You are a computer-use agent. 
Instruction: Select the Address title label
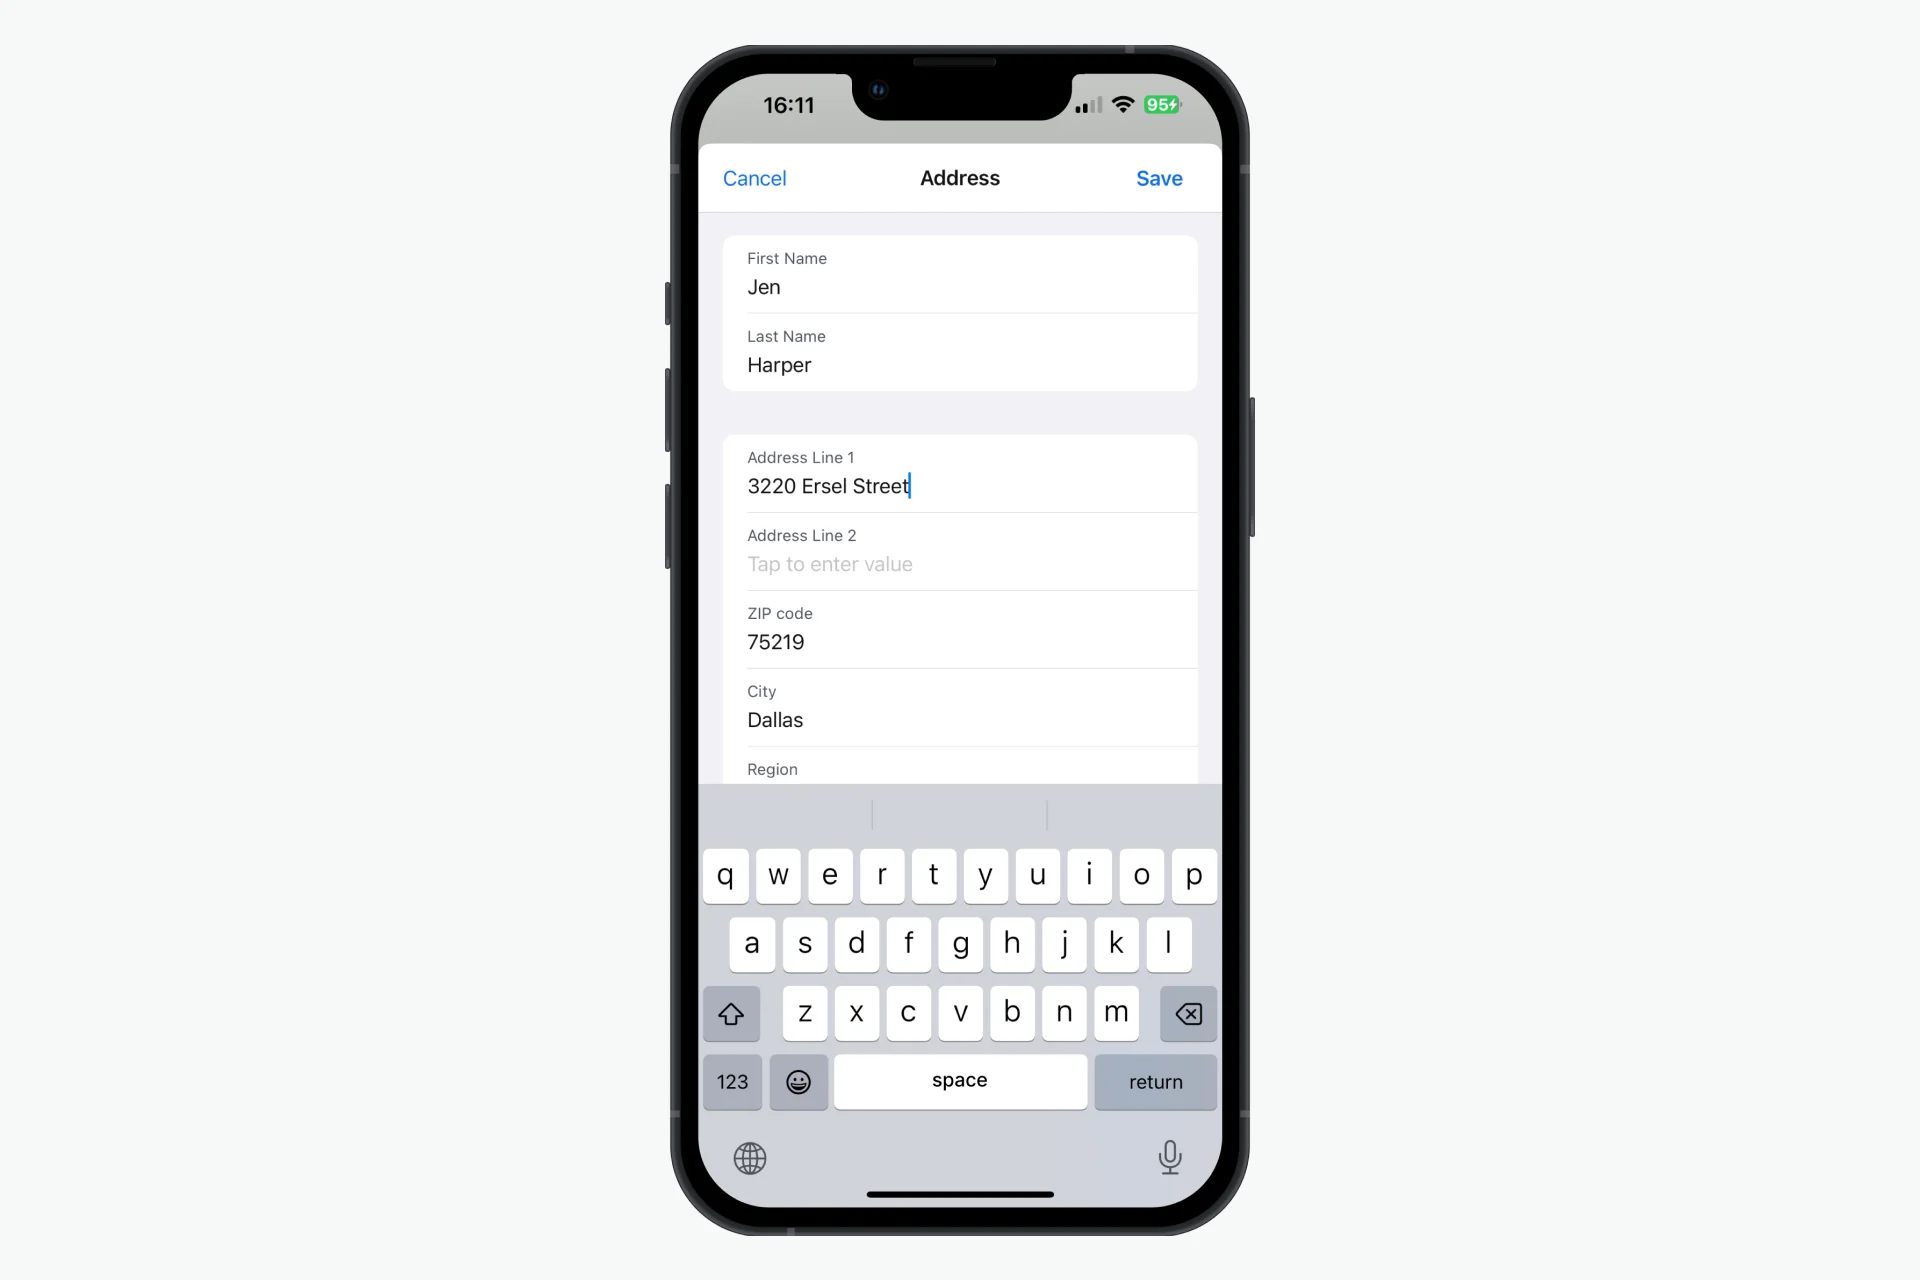(960, 177)
